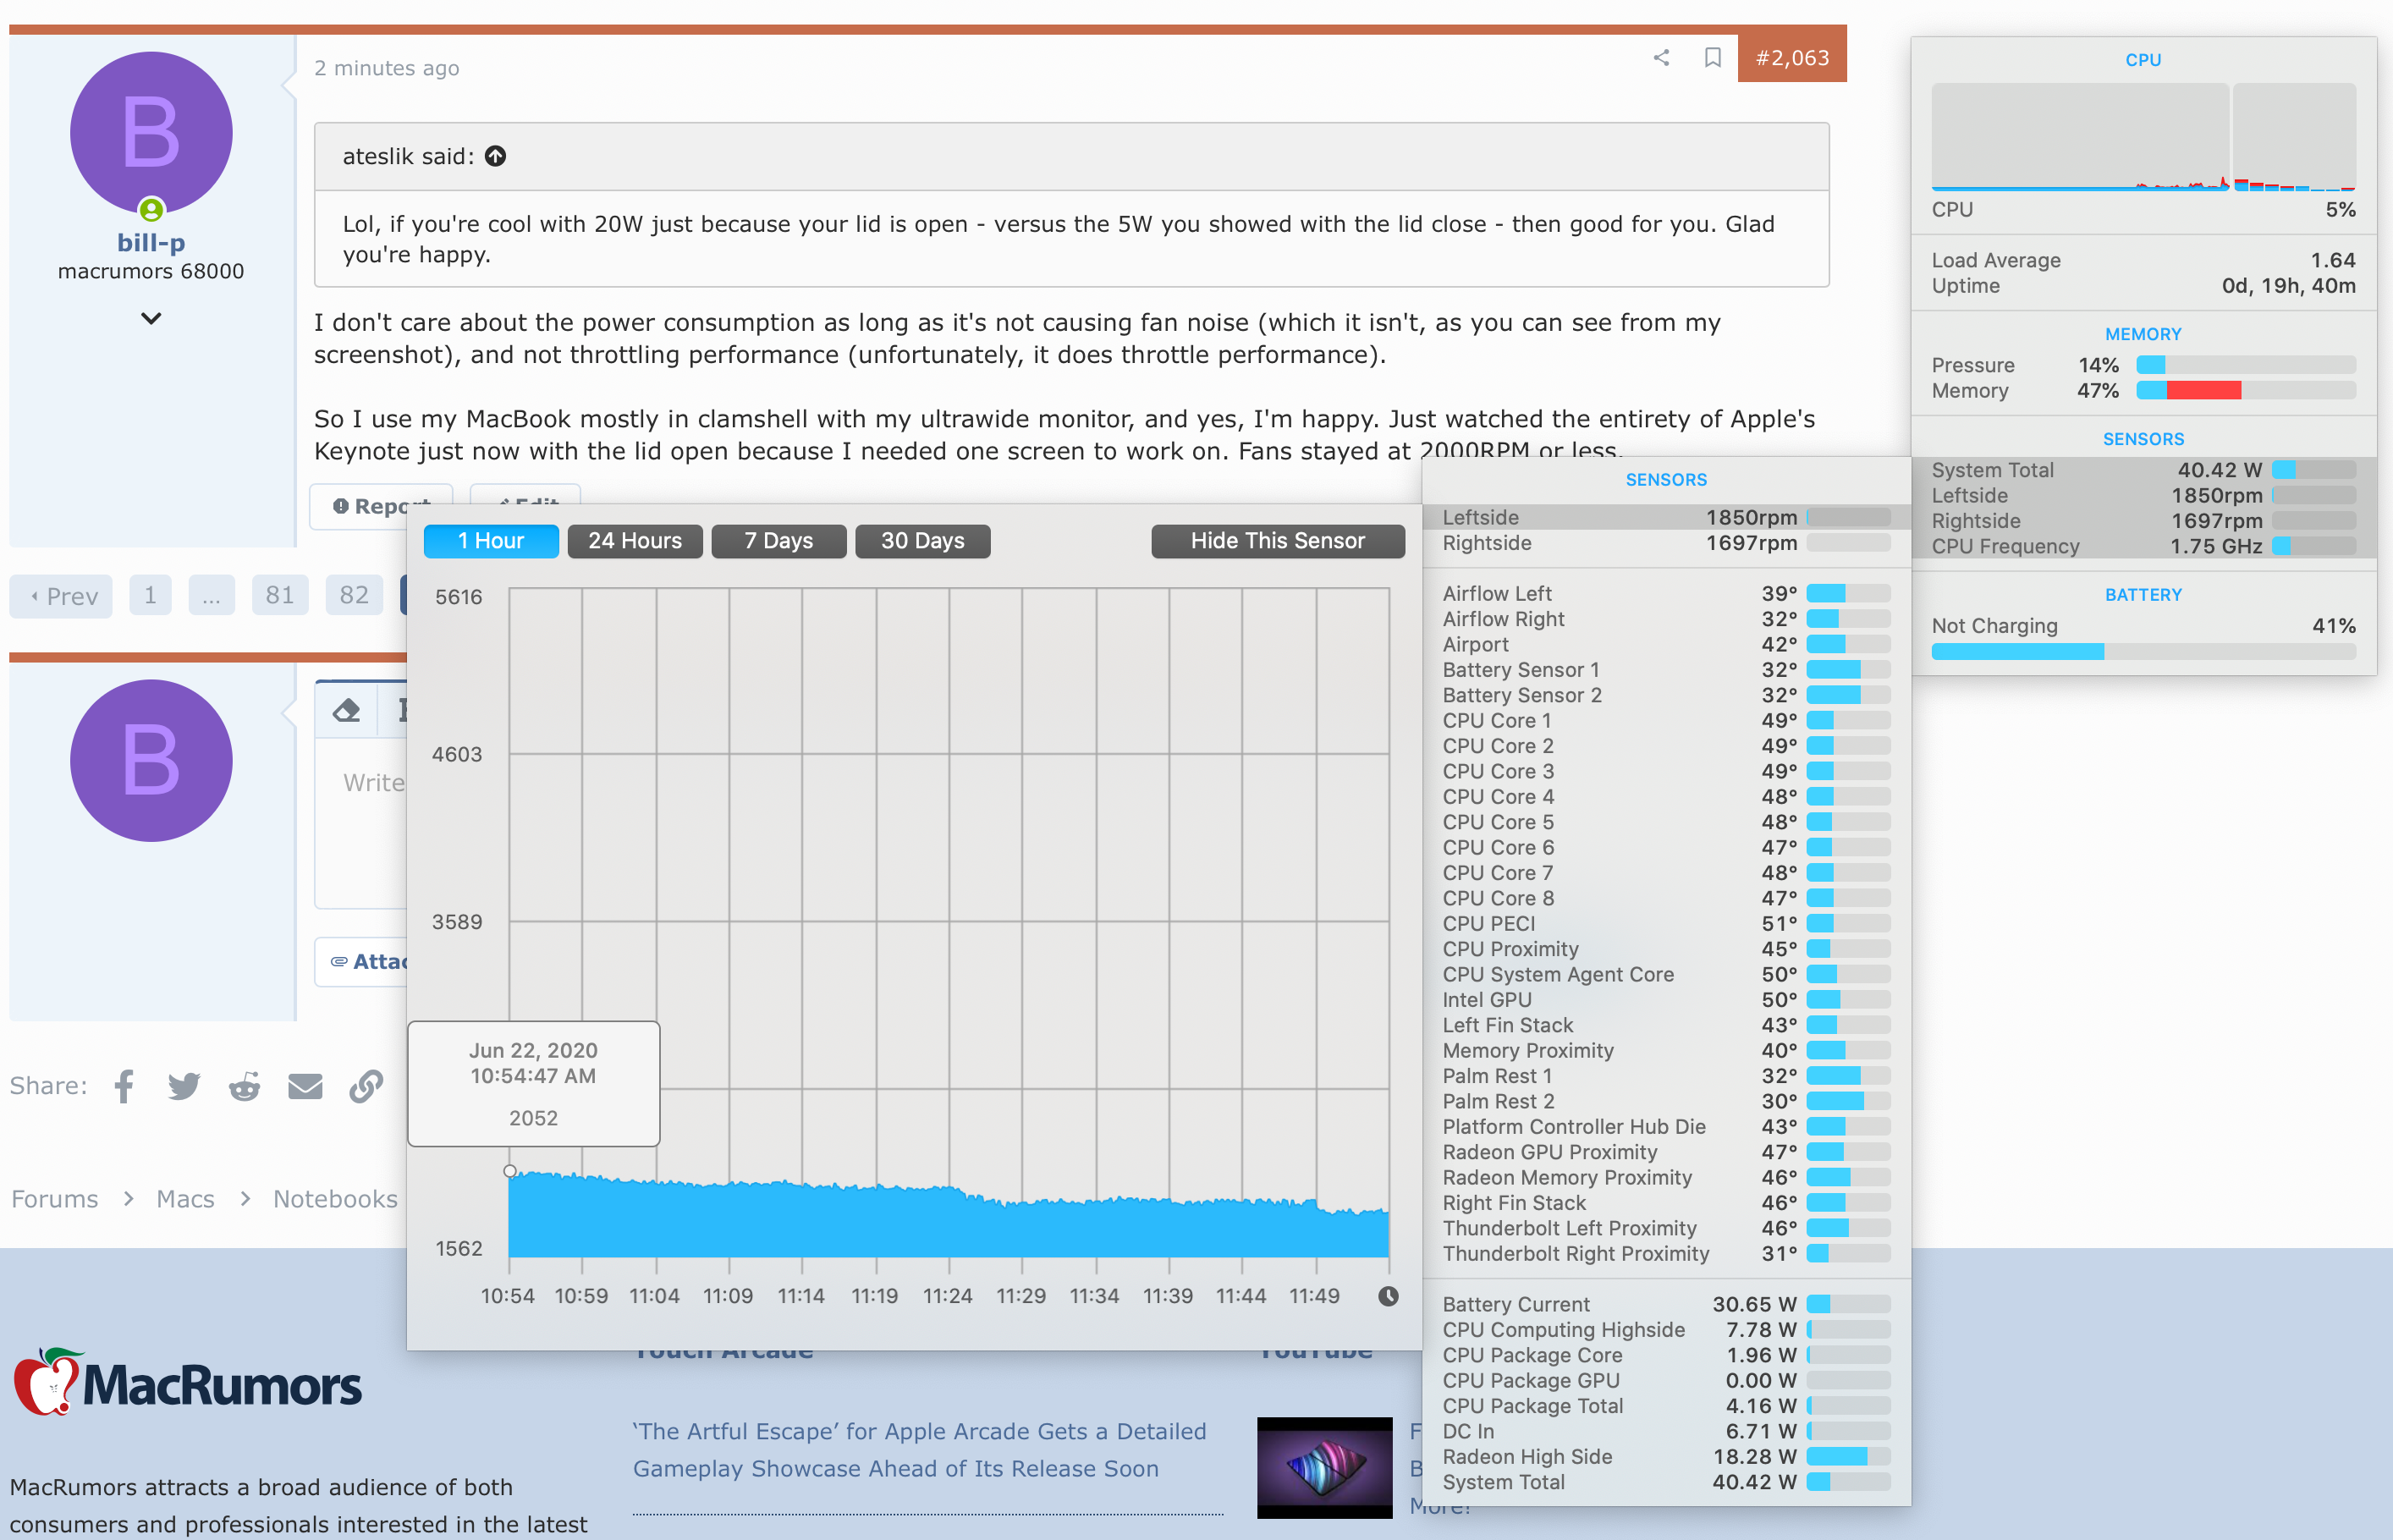Select the Palm Rest 2 sensor row
Image resolution: width=2393 pixels, height=1540 pixels.
click(1666, 1102)
